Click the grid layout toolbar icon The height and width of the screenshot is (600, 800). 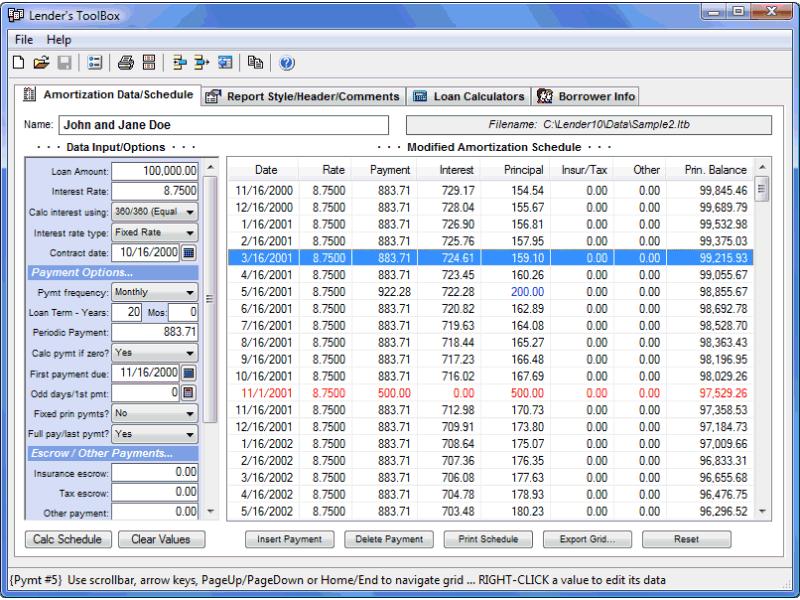149,62
